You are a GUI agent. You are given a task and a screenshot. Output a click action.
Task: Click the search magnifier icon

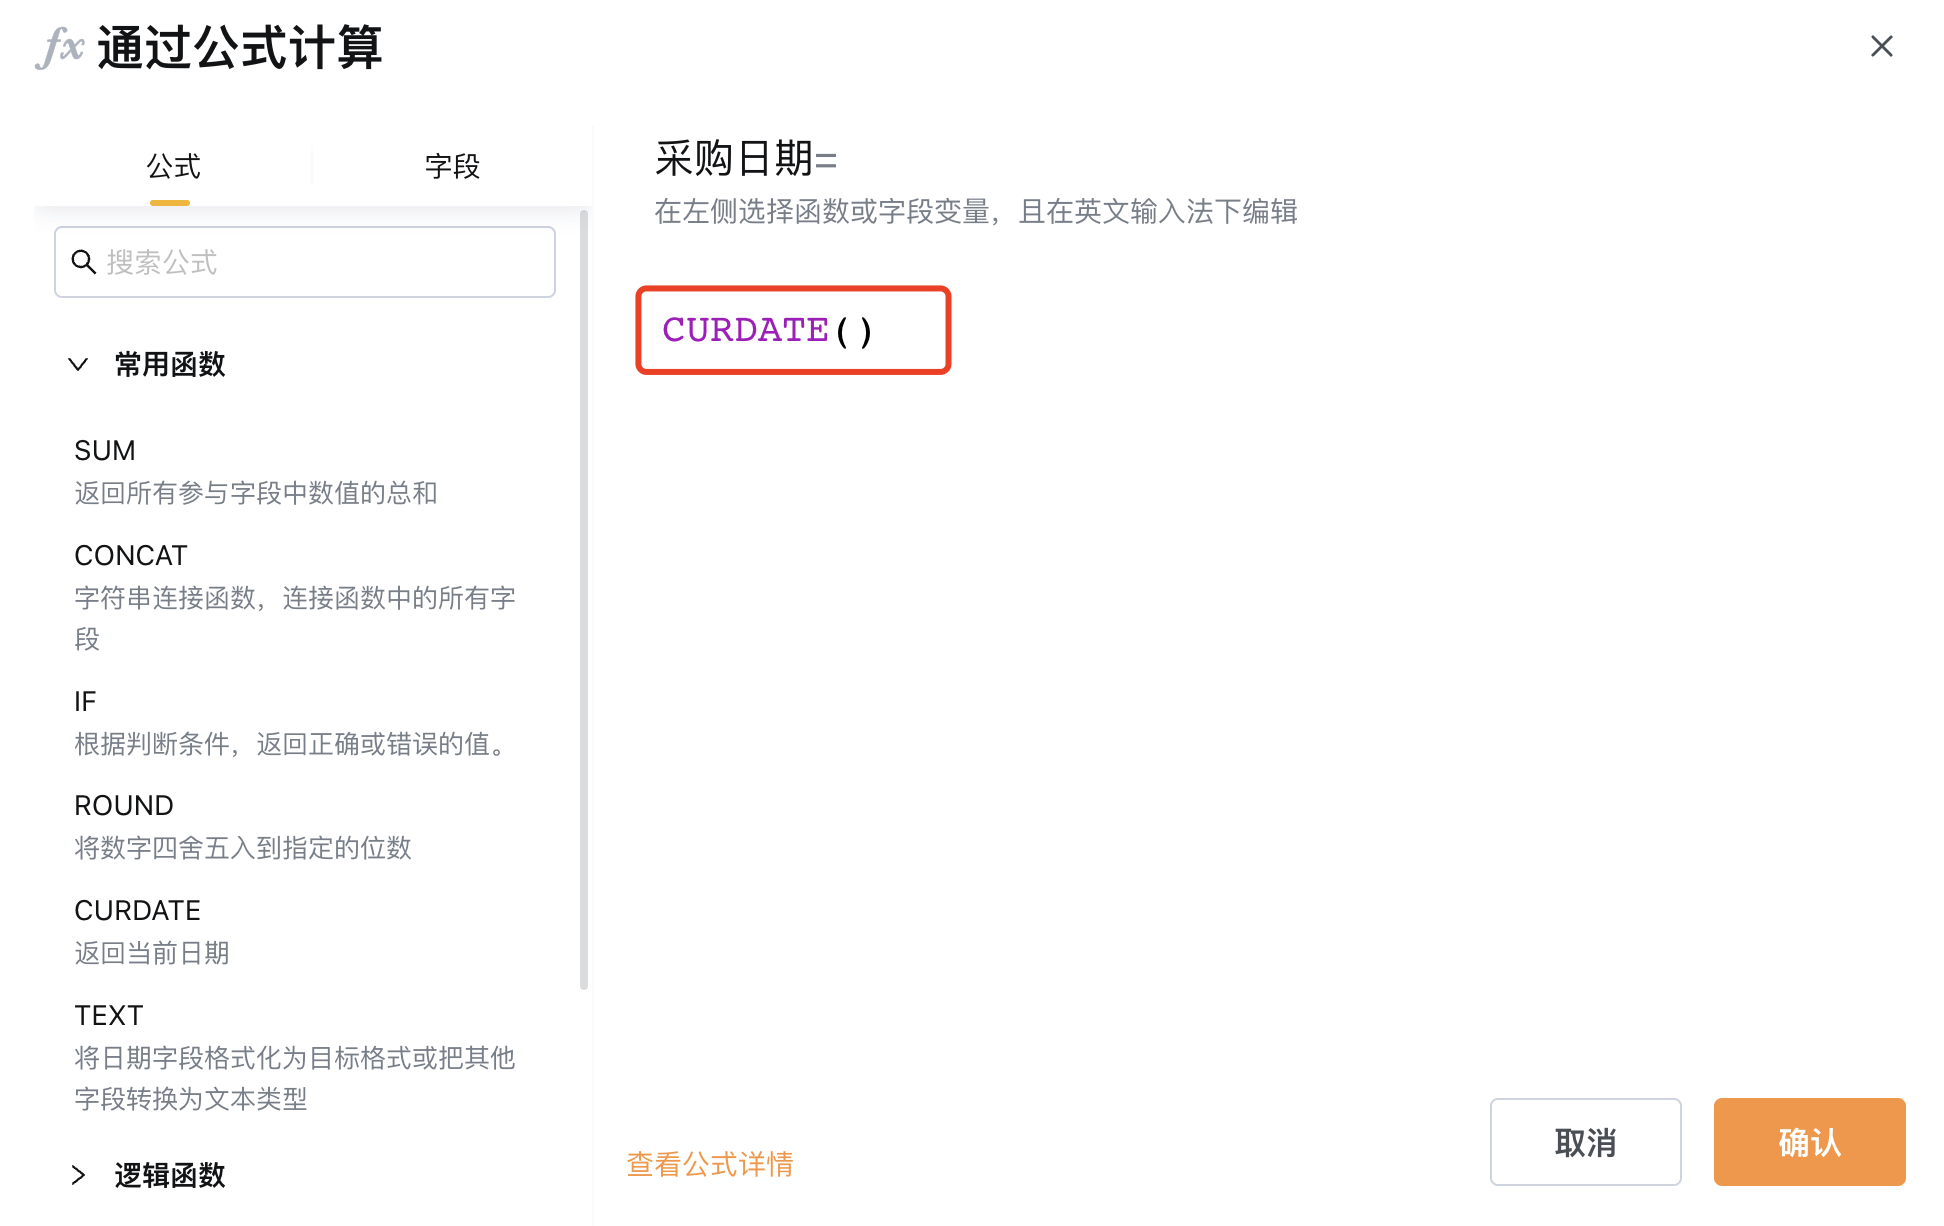(x=83, y=262)
